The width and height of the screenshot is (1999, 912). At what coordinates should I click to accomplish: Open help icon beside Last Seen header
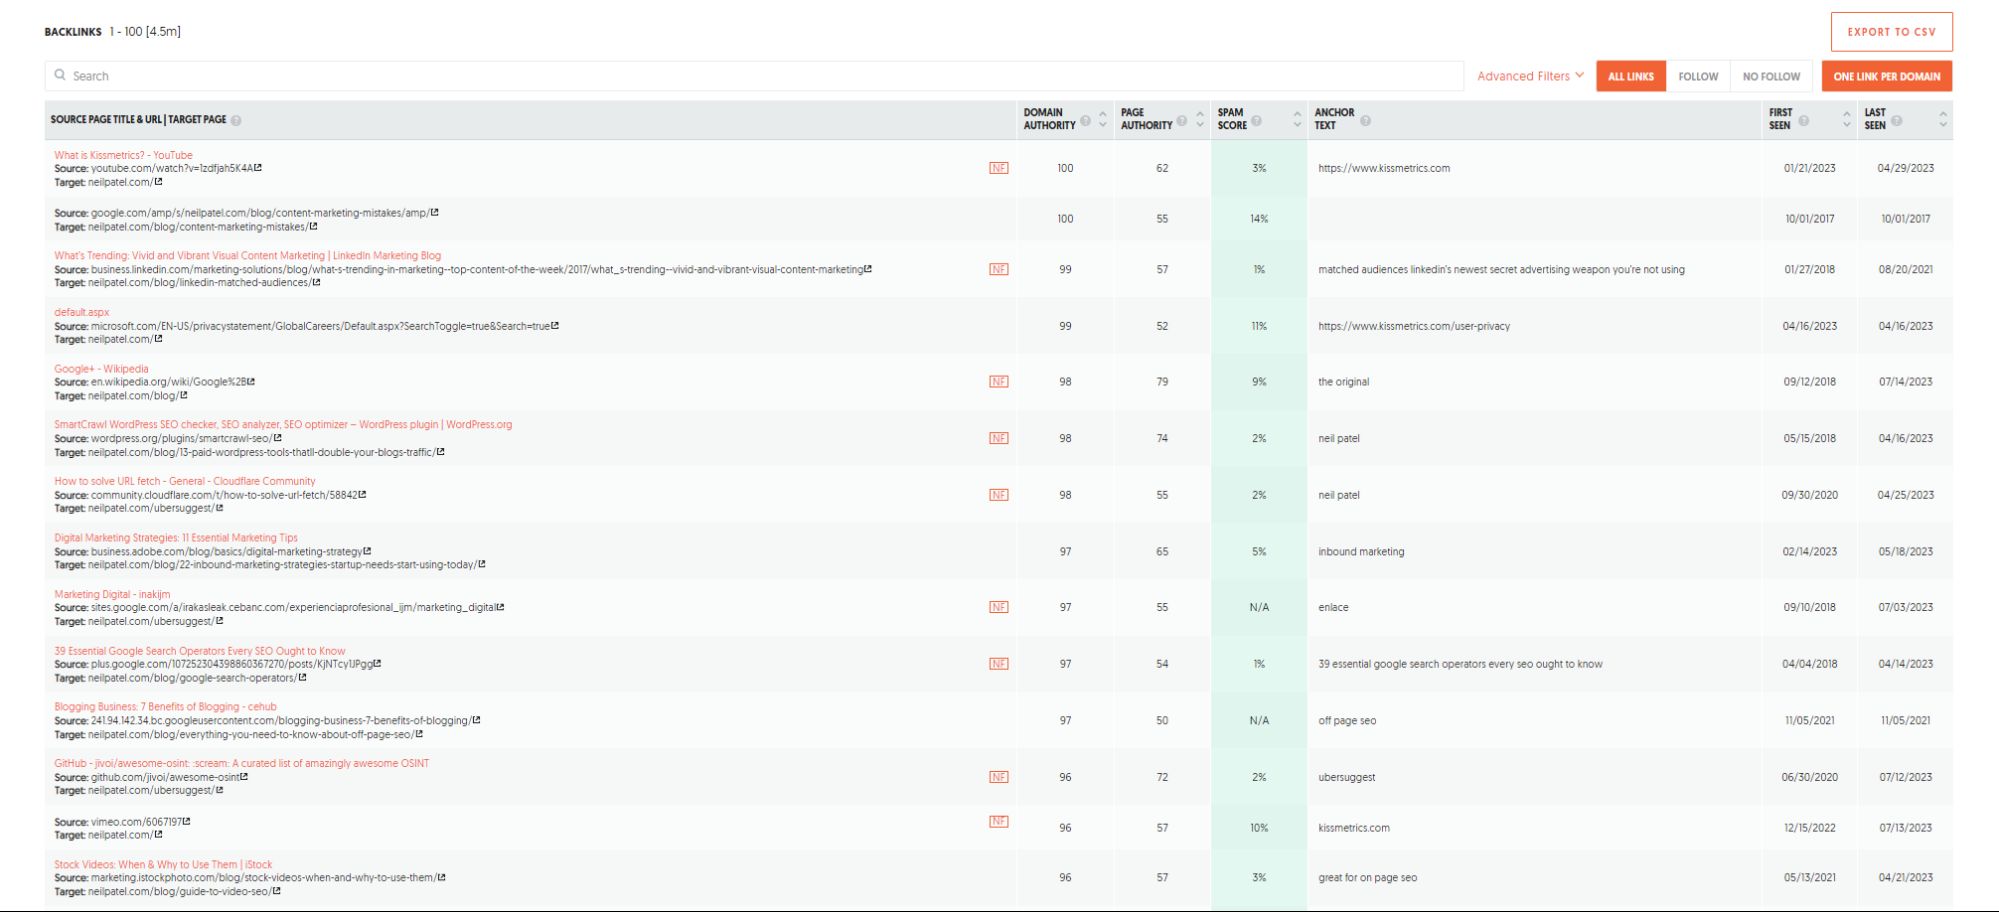[1897, 121]
